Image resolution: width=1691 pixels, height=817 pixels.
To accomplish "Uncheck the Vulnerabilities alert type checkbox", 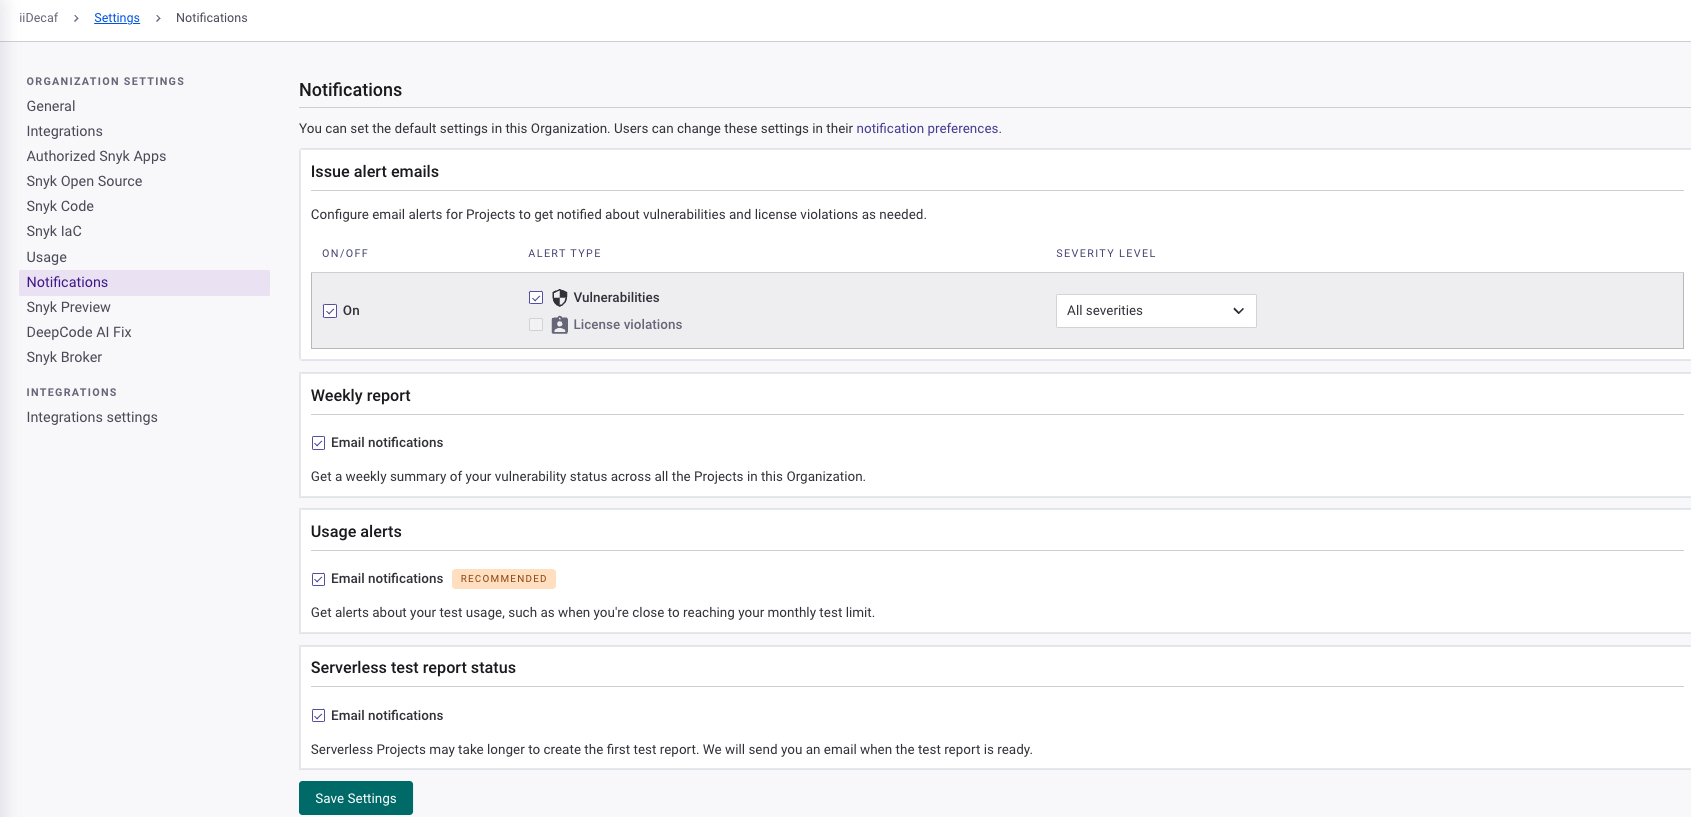I will (536, 298).
